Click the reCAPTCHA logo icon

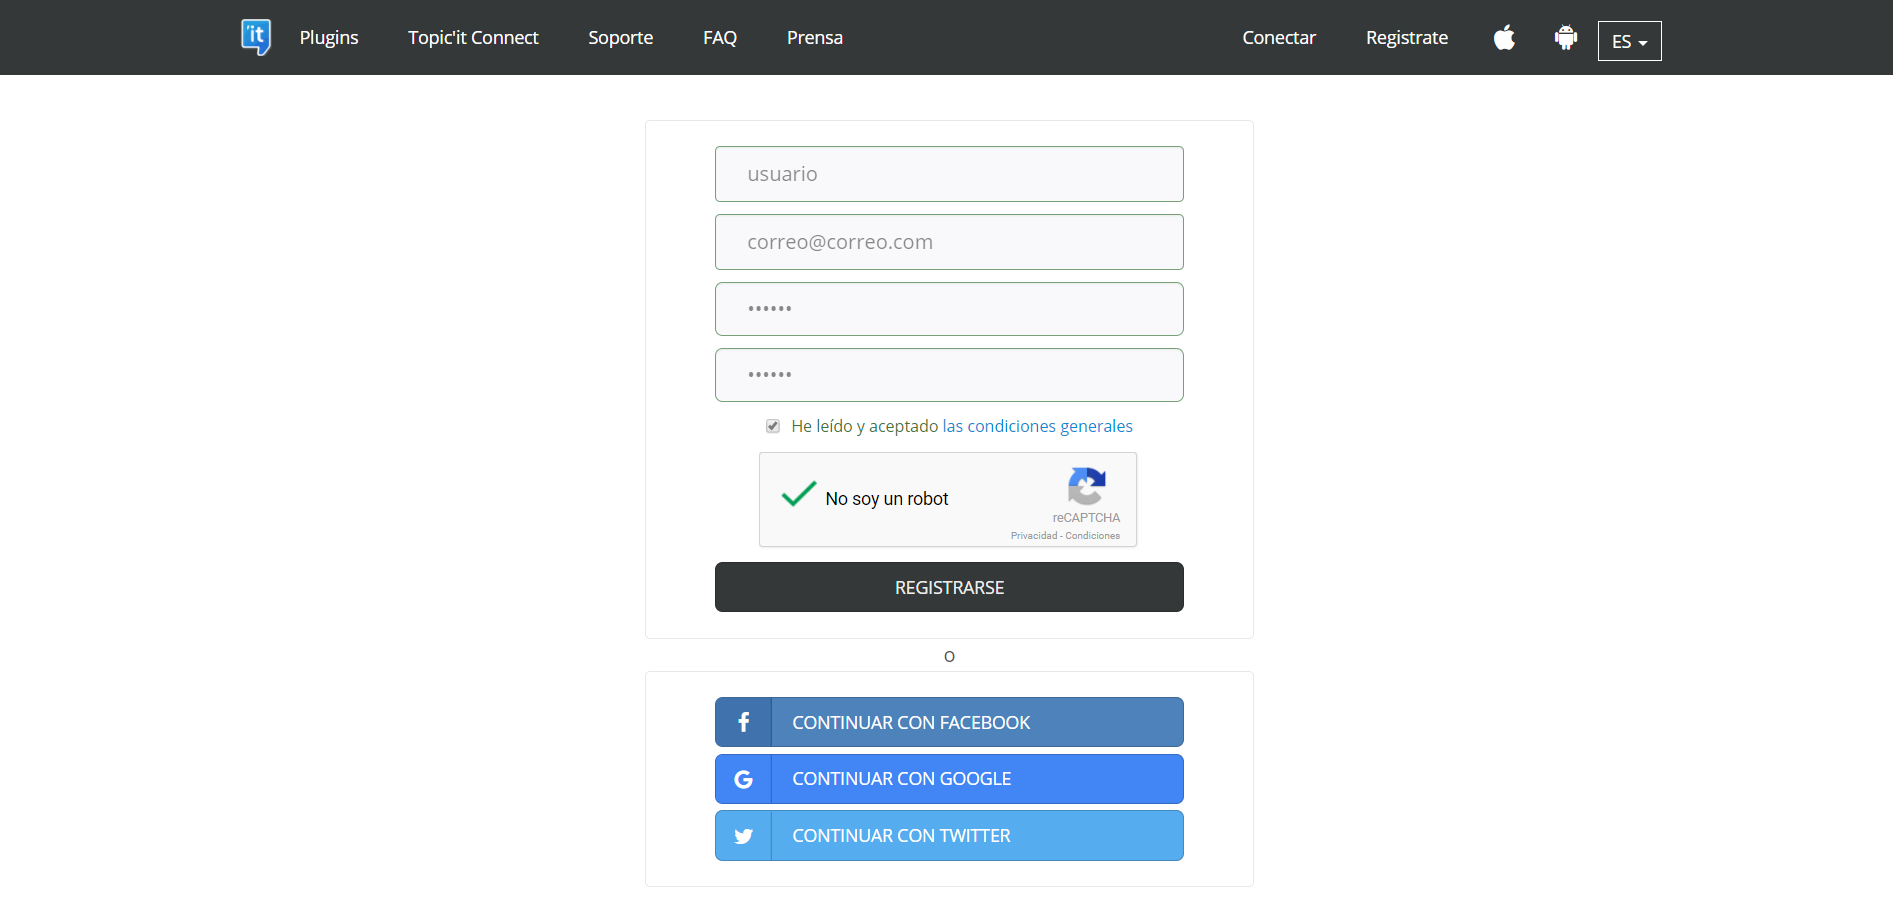coord(1086,487)
